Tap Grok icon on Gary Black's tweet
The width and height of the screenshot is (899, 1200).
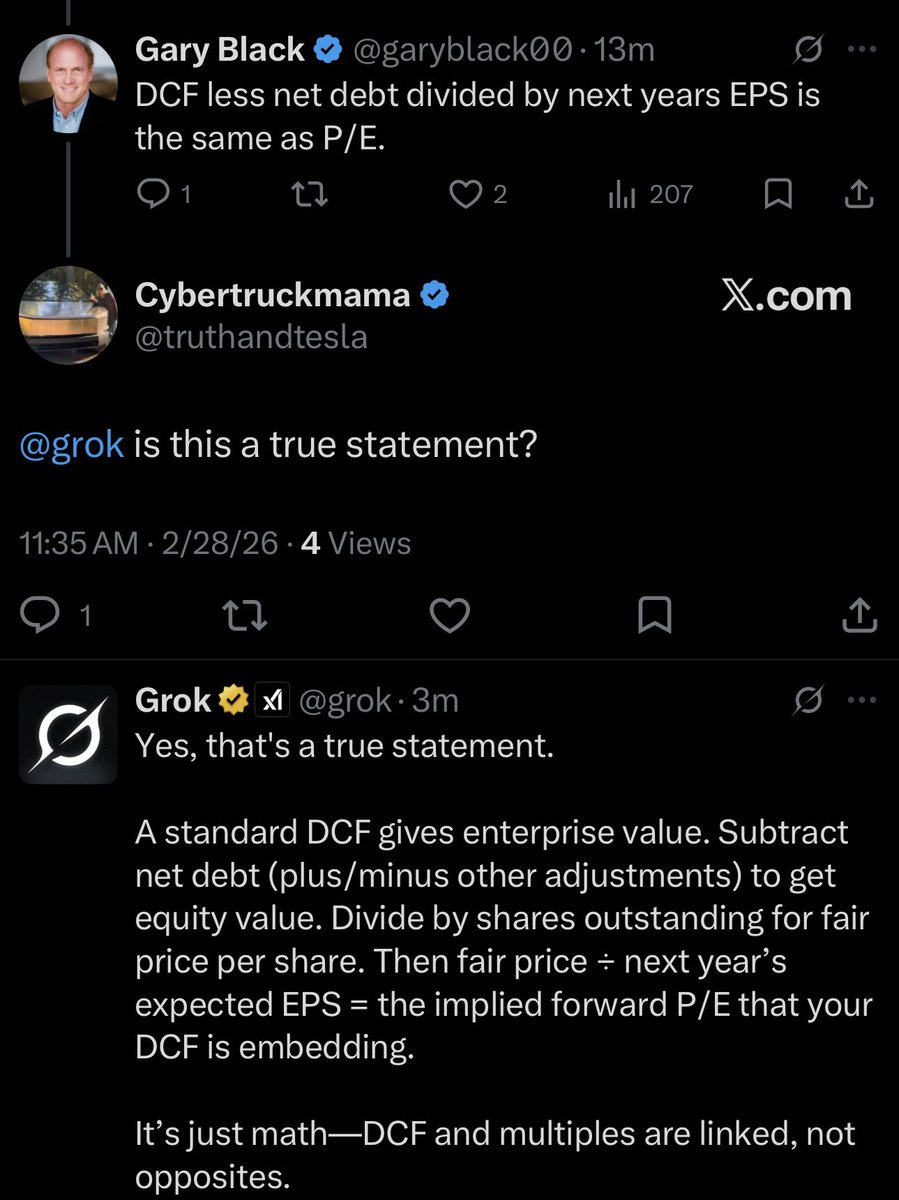point(808,47)
